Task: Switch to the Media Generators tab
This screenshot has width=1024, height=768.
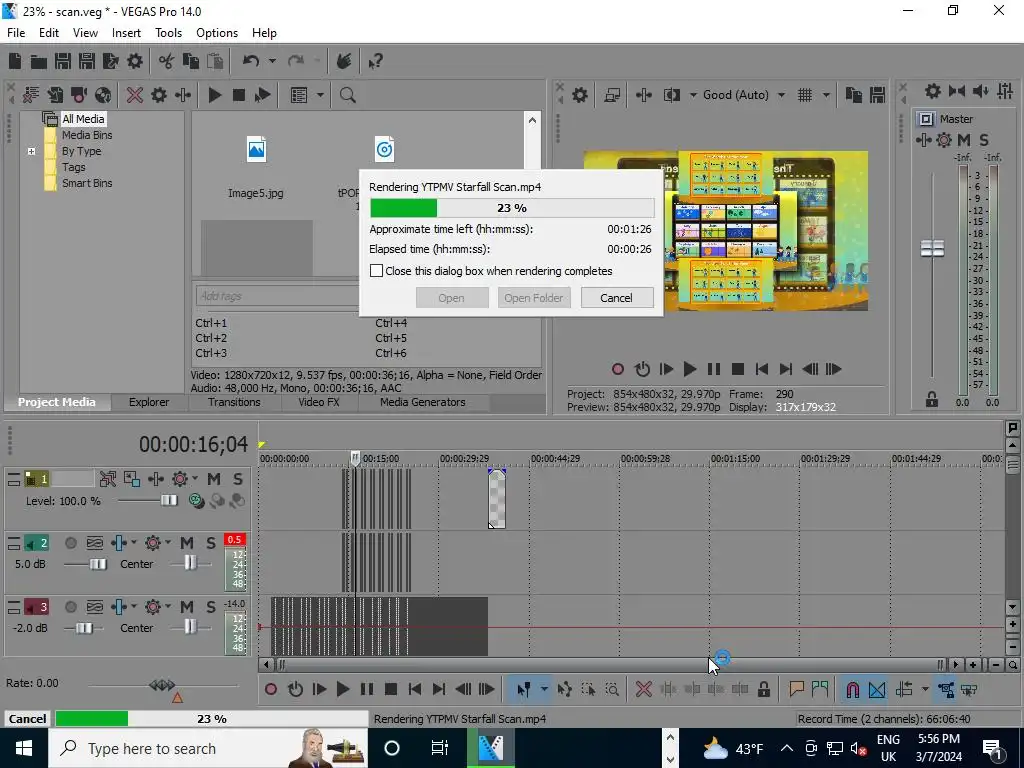Action: [x=423, y=402]
